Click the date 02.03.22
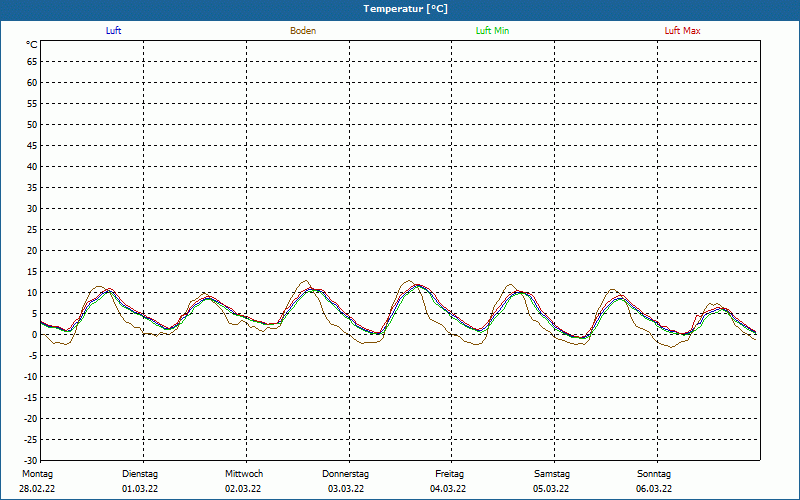The image size is (800, 500). (x=243, y=489)
